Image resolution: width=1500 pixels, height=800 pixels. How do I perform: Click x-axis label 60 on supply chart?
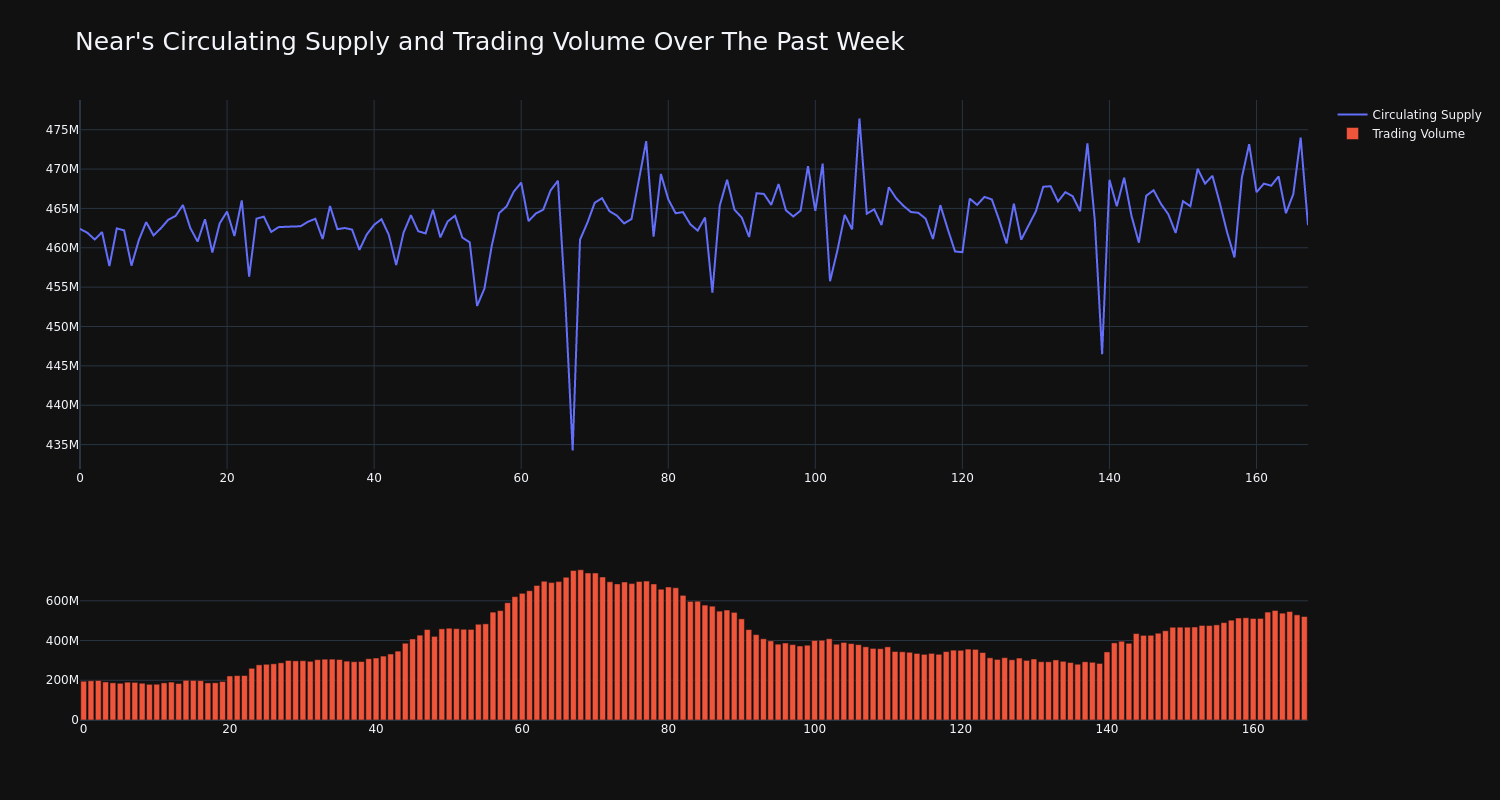[x=521, y=478]
